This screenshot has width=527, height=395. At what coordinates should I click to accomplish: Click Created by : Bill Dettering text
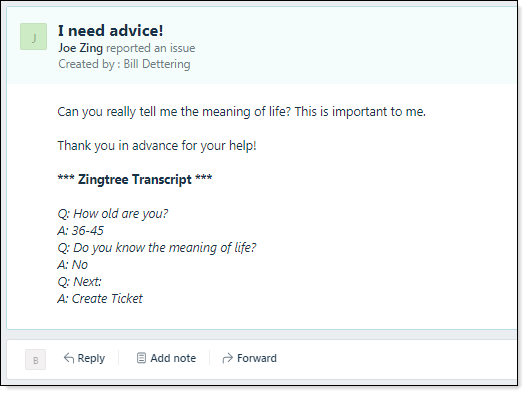(x=124, y=64)
